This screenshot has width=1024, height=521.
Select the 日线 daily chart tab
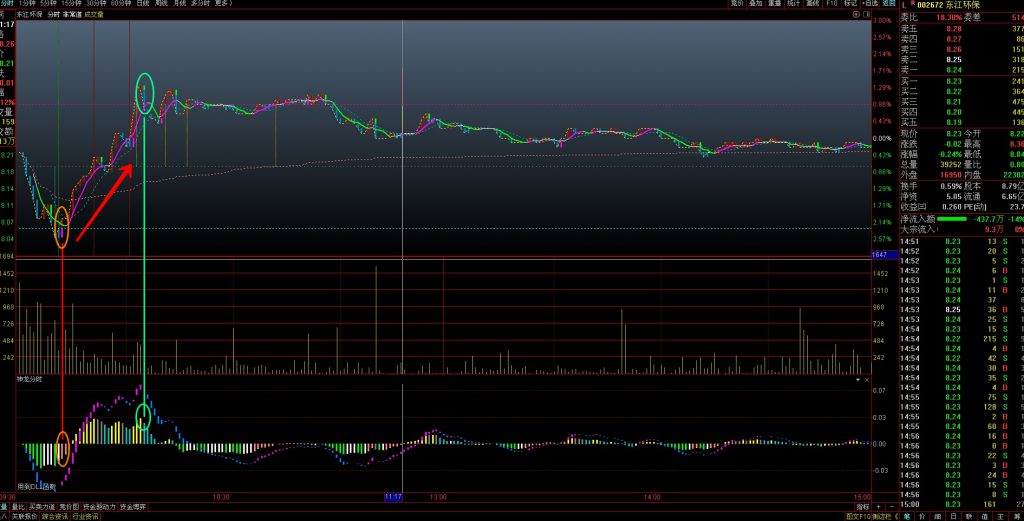[143, 4]
